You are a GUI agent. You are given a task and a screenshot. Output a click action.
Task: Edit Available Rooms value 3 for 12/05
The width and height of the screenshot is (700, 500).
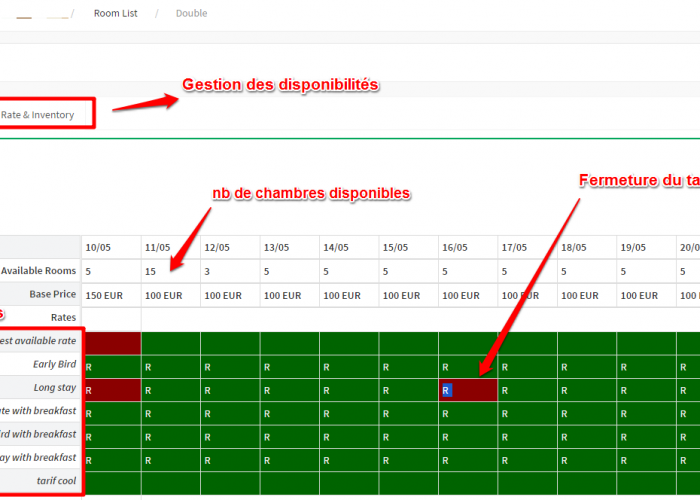coord(230,271)
